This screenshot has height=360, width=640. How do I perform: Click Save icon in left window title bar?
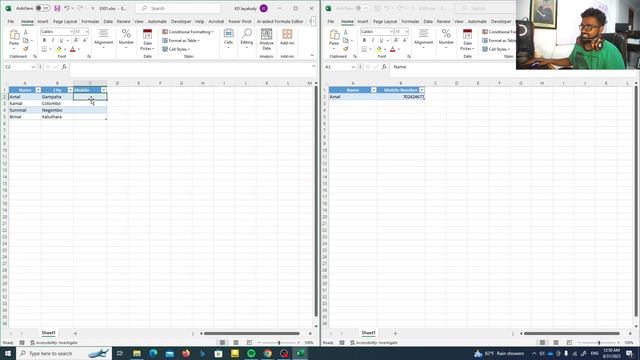[57, 8]
